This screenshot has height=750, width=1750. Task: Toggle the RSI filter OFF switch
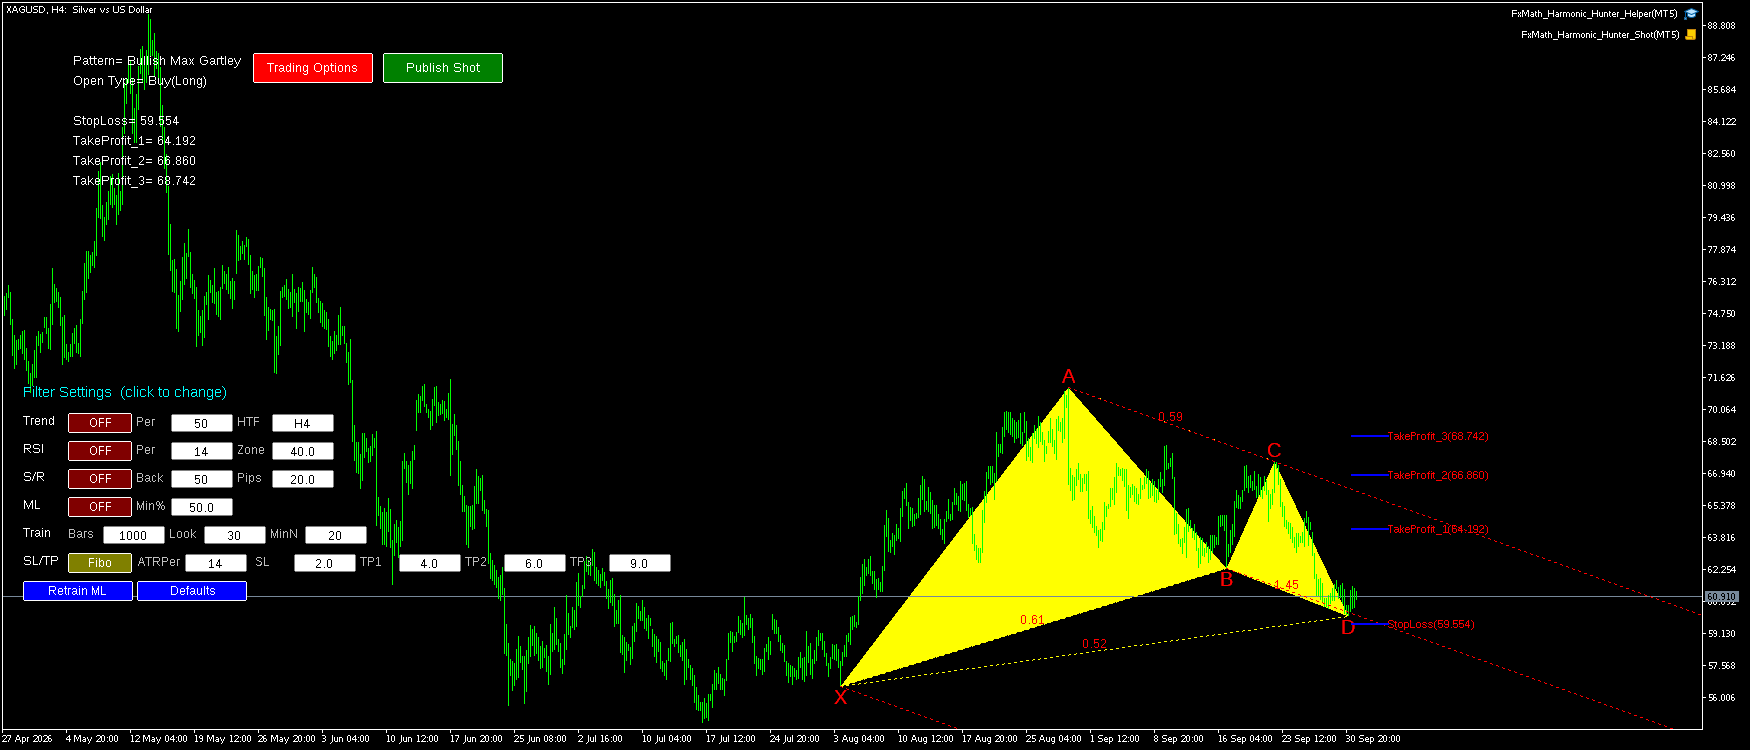(x=100, y=451)
